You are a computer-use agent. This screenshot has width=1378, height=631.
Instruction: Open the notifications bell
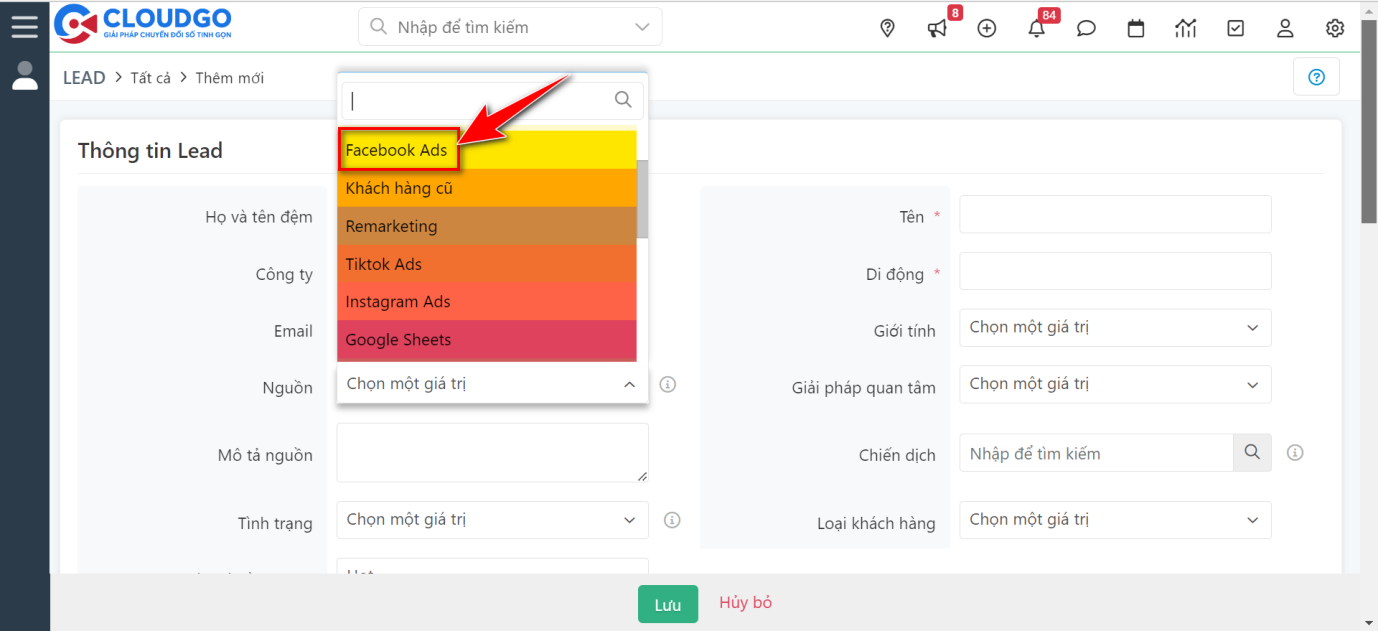(x=1037, y=28)
